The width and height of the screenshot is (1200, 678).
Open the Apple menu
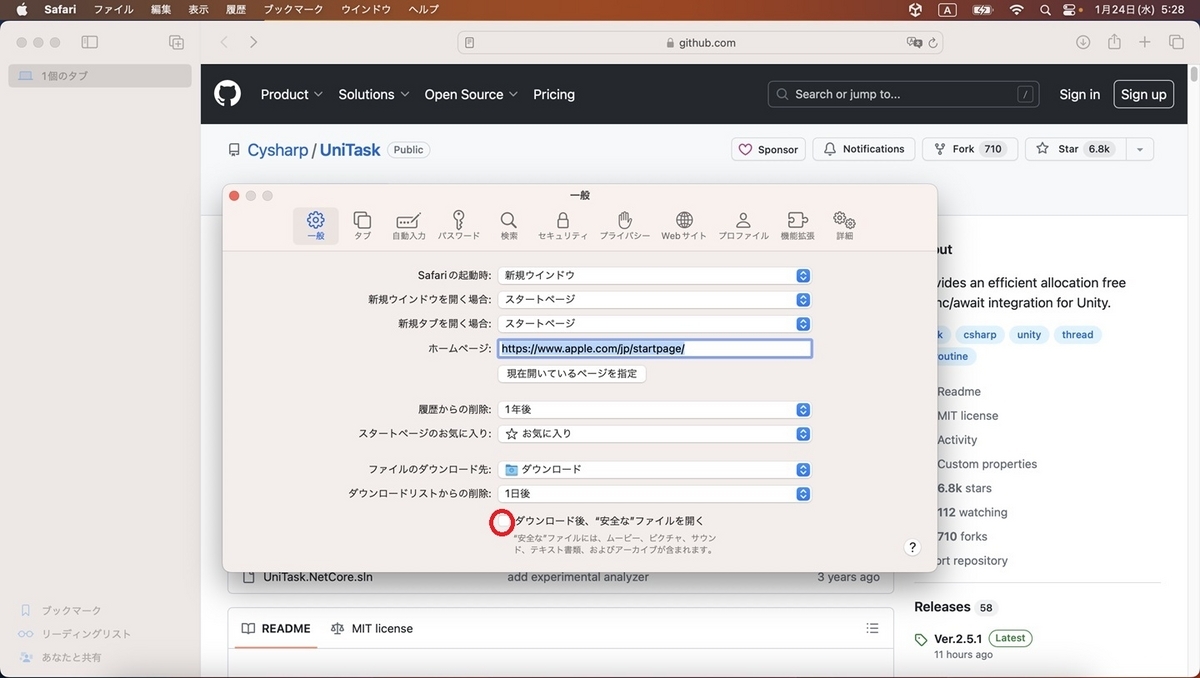tap(21, 9)
